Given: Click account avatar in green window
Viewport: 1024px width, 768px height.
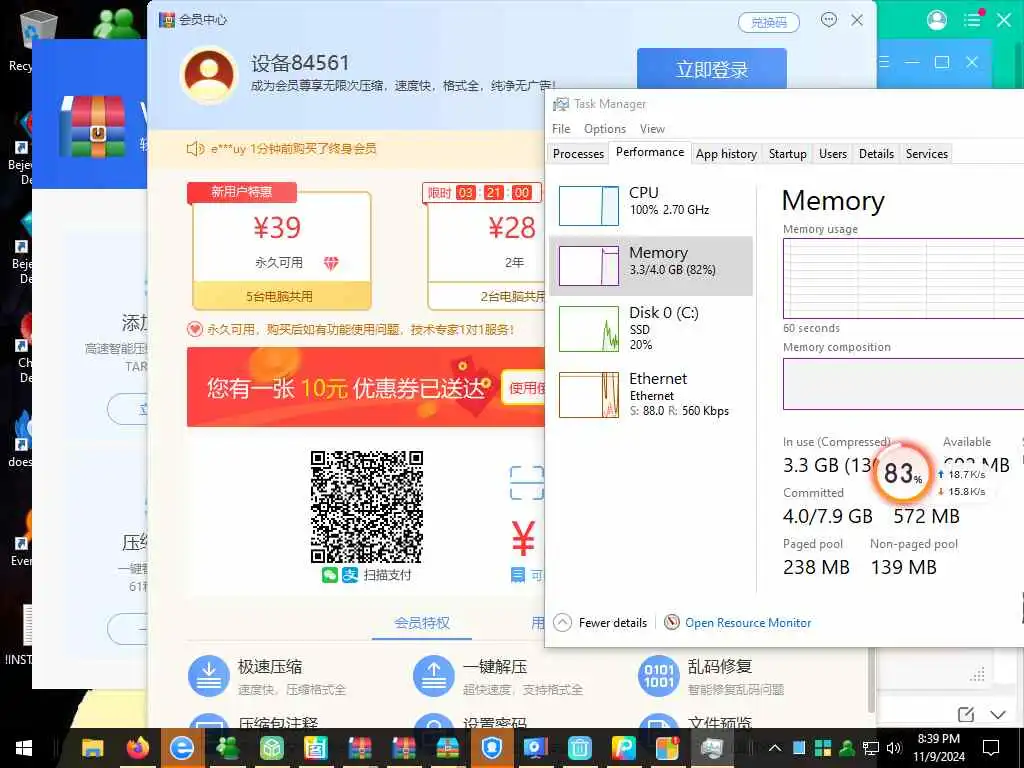Looking at the screenshot, I should [x=936, y=20].
